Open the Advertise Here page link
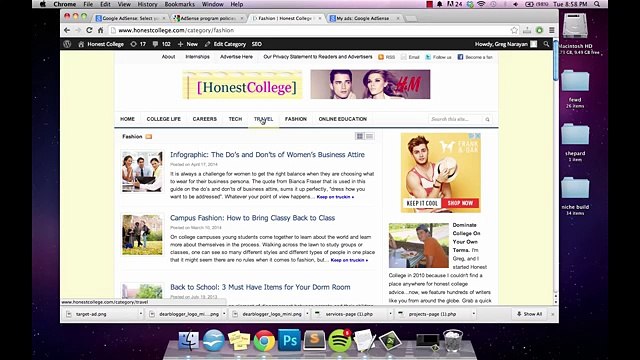Viewport: 640px width, 360px height. (x=236, y=57)
